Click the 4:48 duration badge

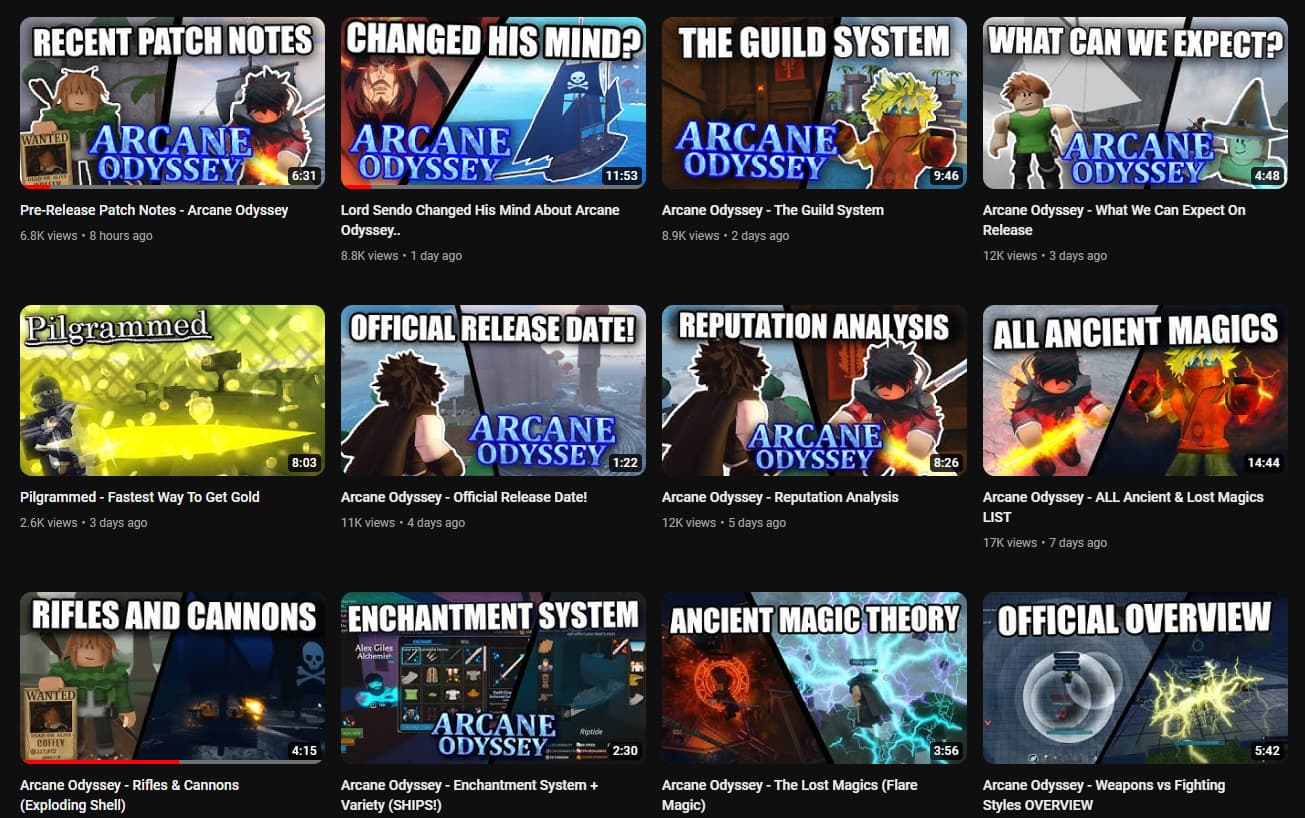(x=1266, y=176)
